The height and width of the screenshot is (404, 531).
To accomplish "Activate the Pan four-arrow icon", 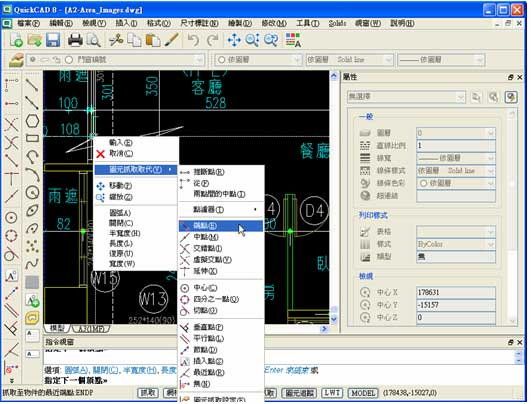I will click(234, 40).
